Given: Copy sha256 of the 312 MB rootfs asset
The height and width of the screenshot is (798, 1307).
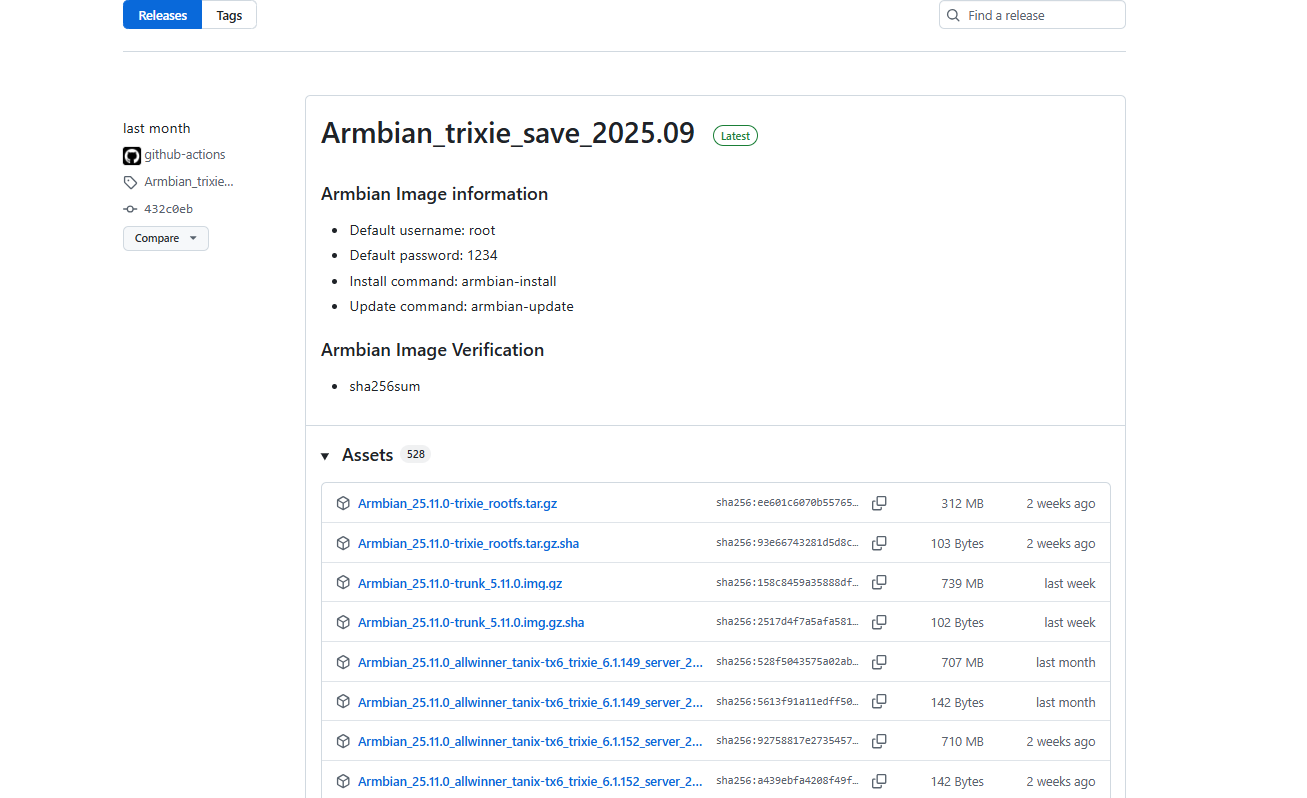Looking at the screenshot, I should pos(879,503).
